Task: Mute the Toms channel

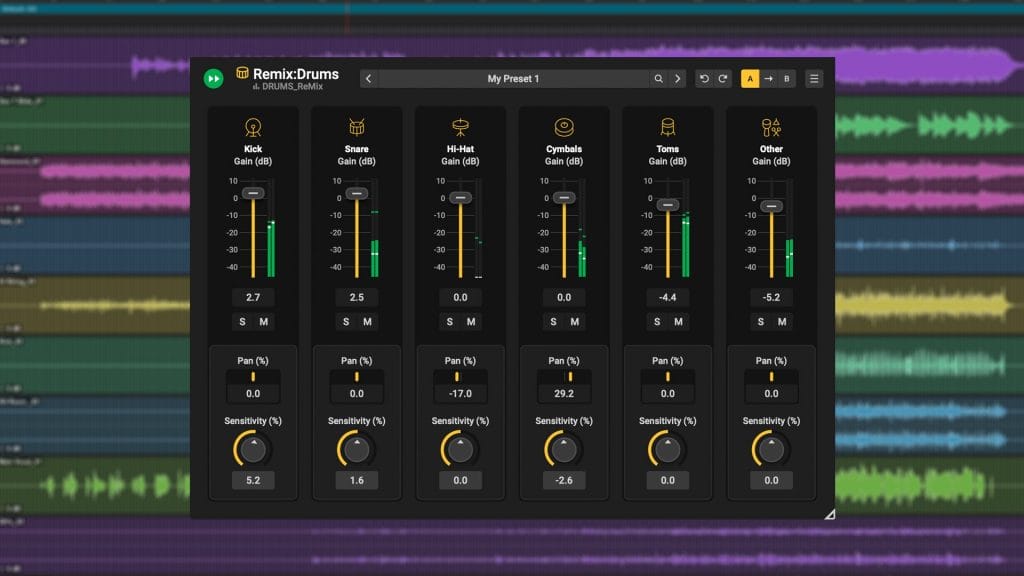Action: point(679,322)
